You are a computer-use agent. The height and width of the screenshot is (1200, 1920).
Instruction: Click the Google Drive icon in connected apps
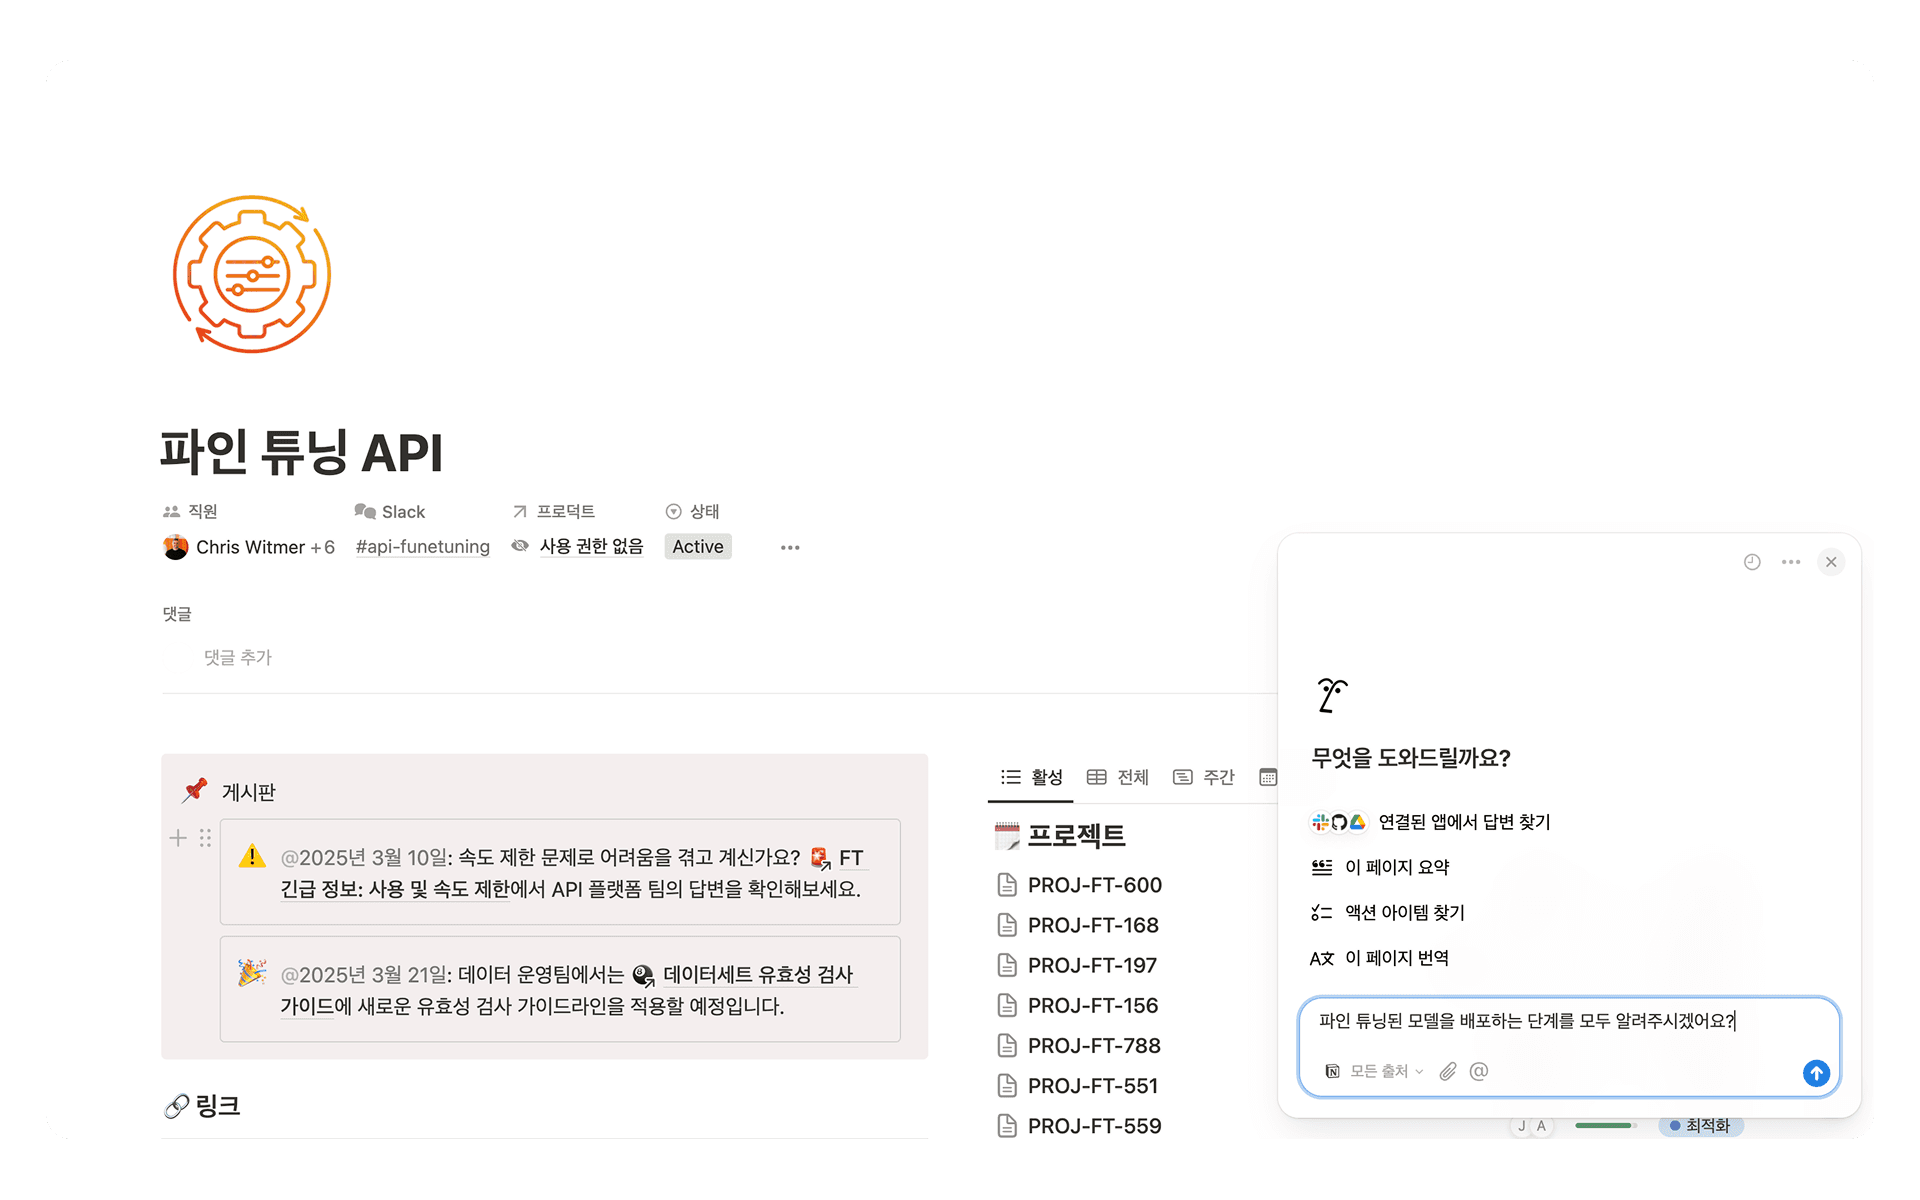1358,823
